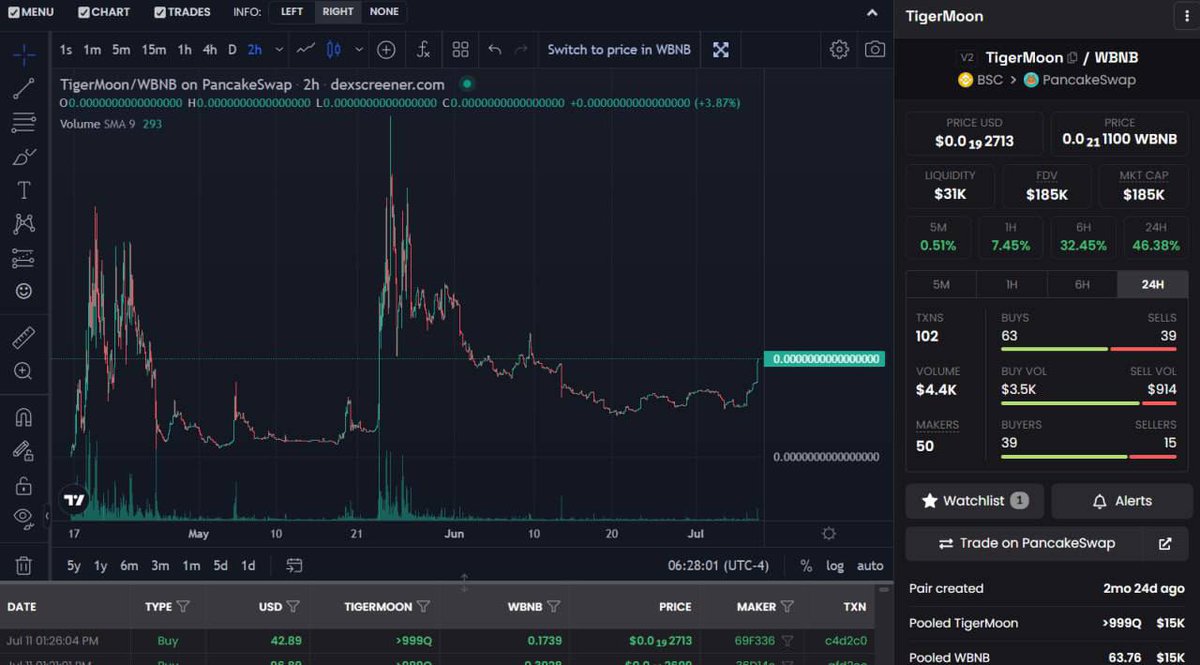The width and height of the screenshot is (1200, 665).
Task: Open the indicators fx menu
Action: pyautogui.click(x=423, y=50)
